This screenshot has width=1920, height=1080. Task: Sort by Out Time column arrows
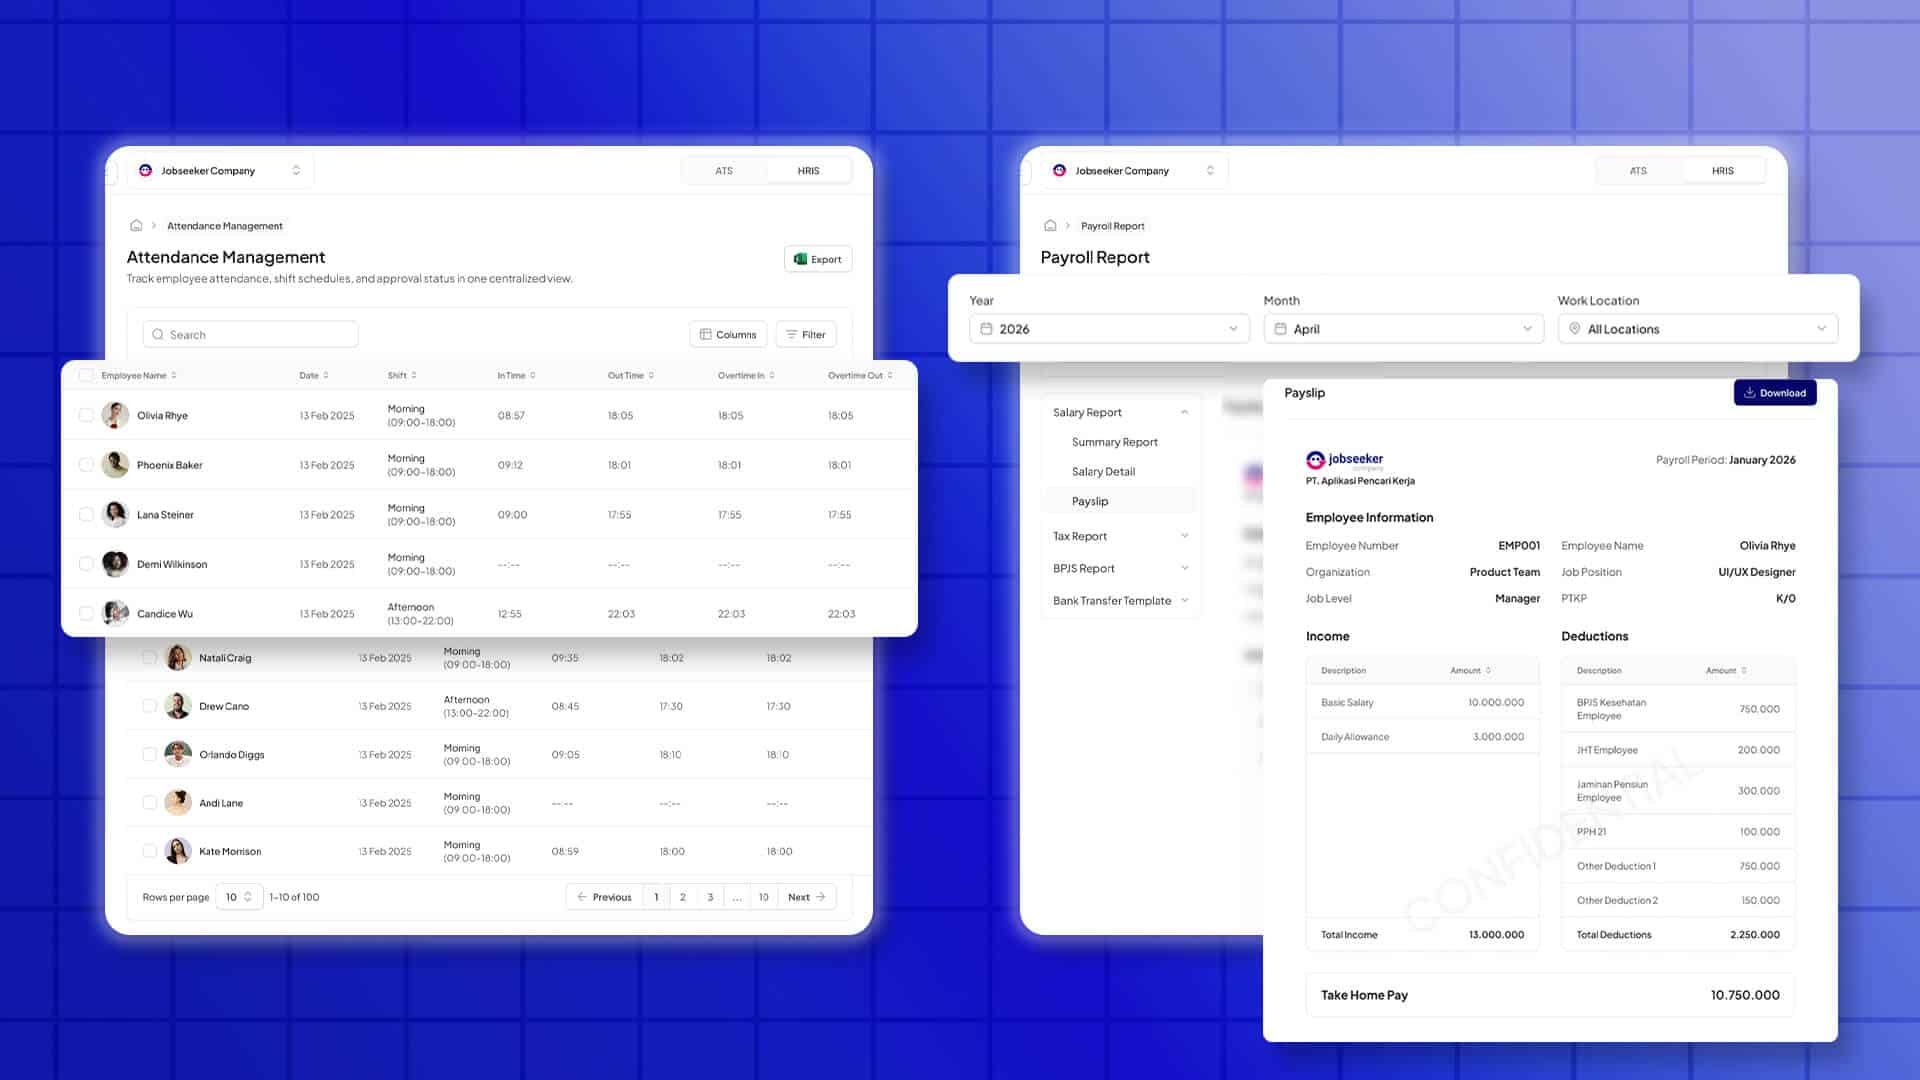click(651, 376)
